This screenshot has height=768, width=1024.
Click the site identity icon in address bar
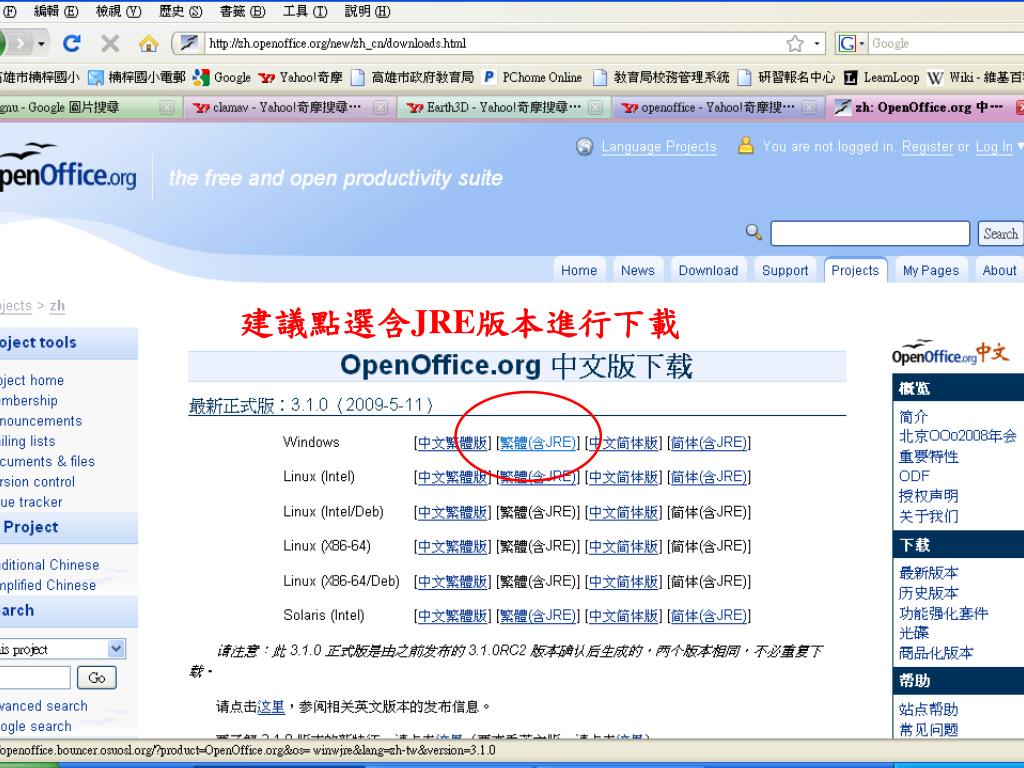189,44
